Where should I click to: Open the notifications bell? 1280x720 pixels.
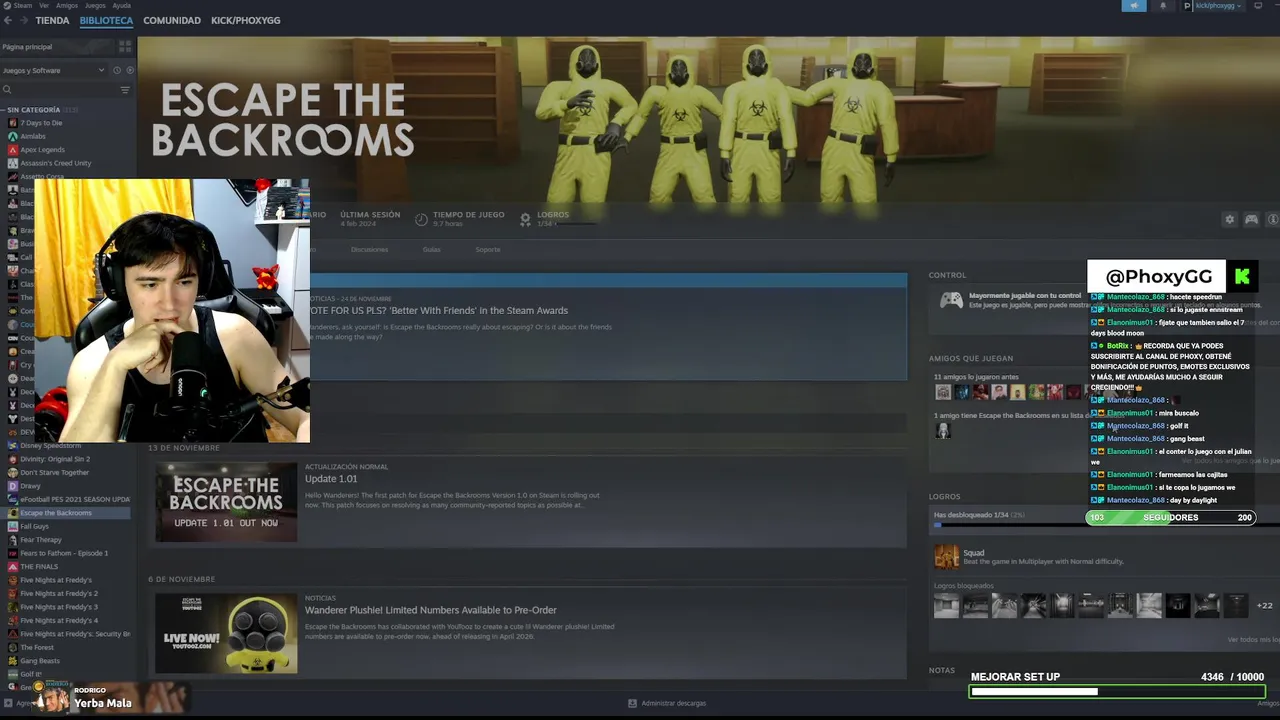[1162, 6]
